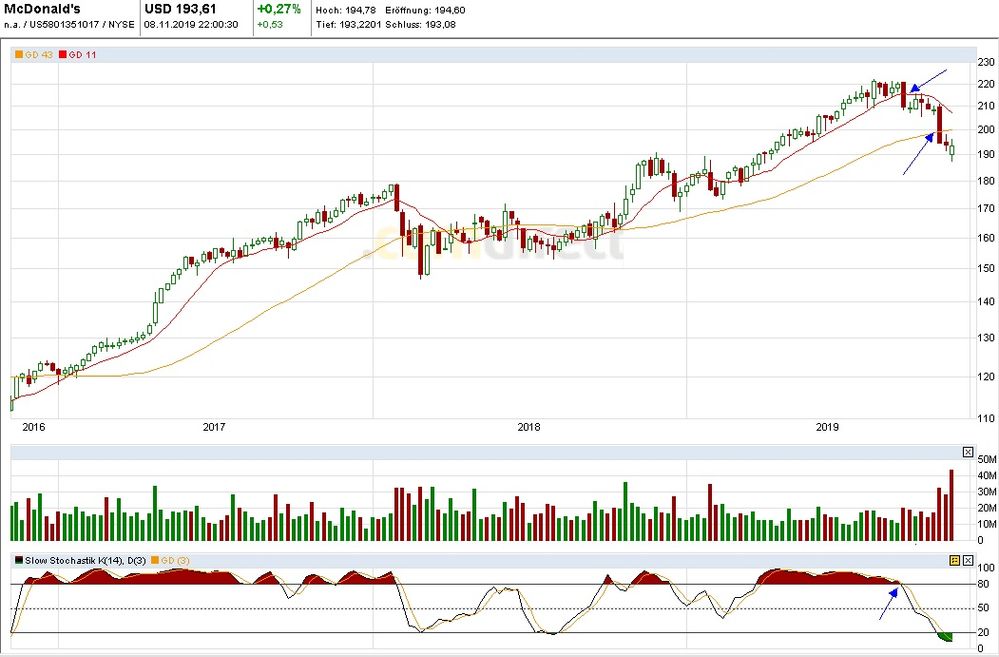Click the Tief: 193,2201 value
This screenshot has height=657, width=999.
pos(349,25)
